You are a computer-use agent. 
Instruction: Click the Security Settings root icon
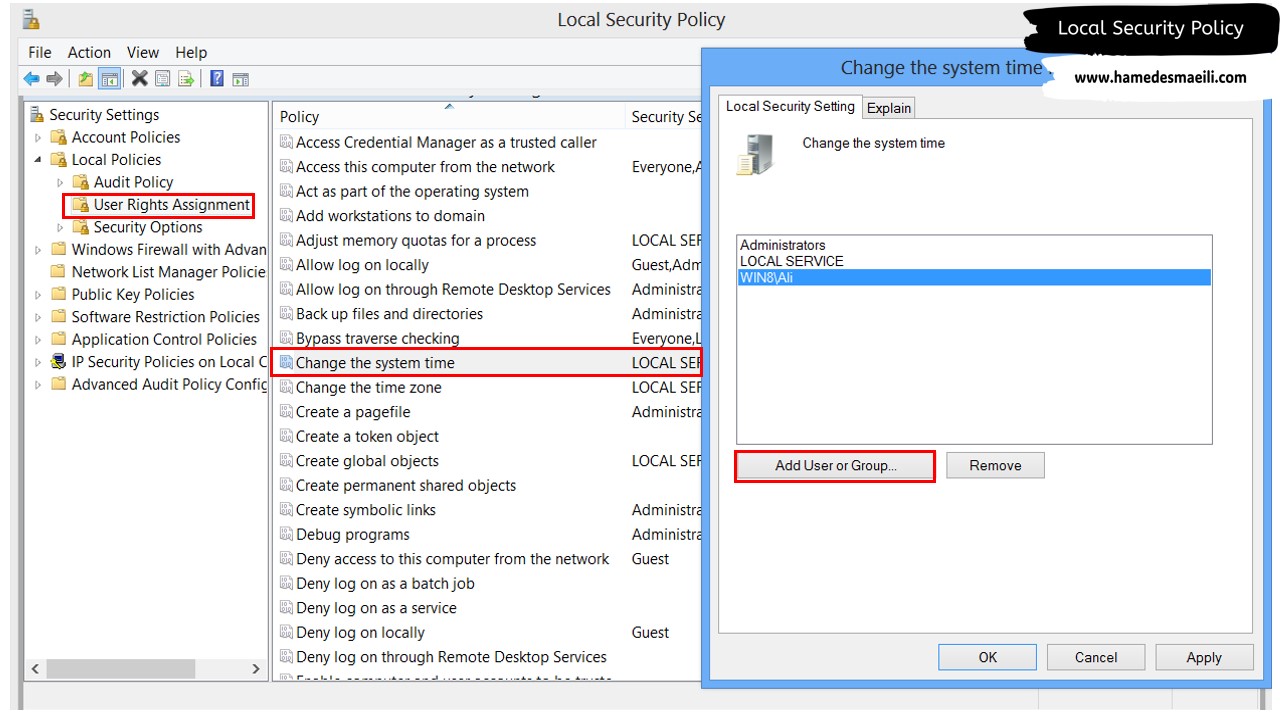[37, 114]
